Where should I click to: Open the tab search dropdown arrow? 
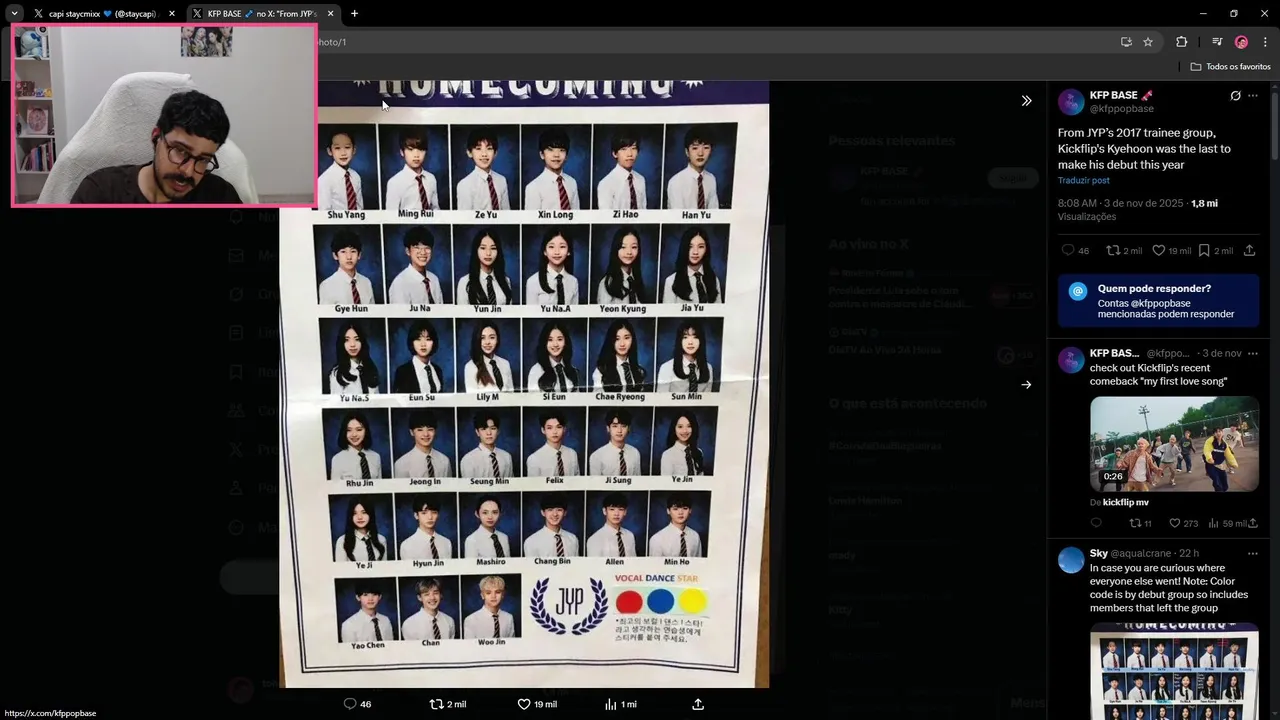click(x=14, y=13)
